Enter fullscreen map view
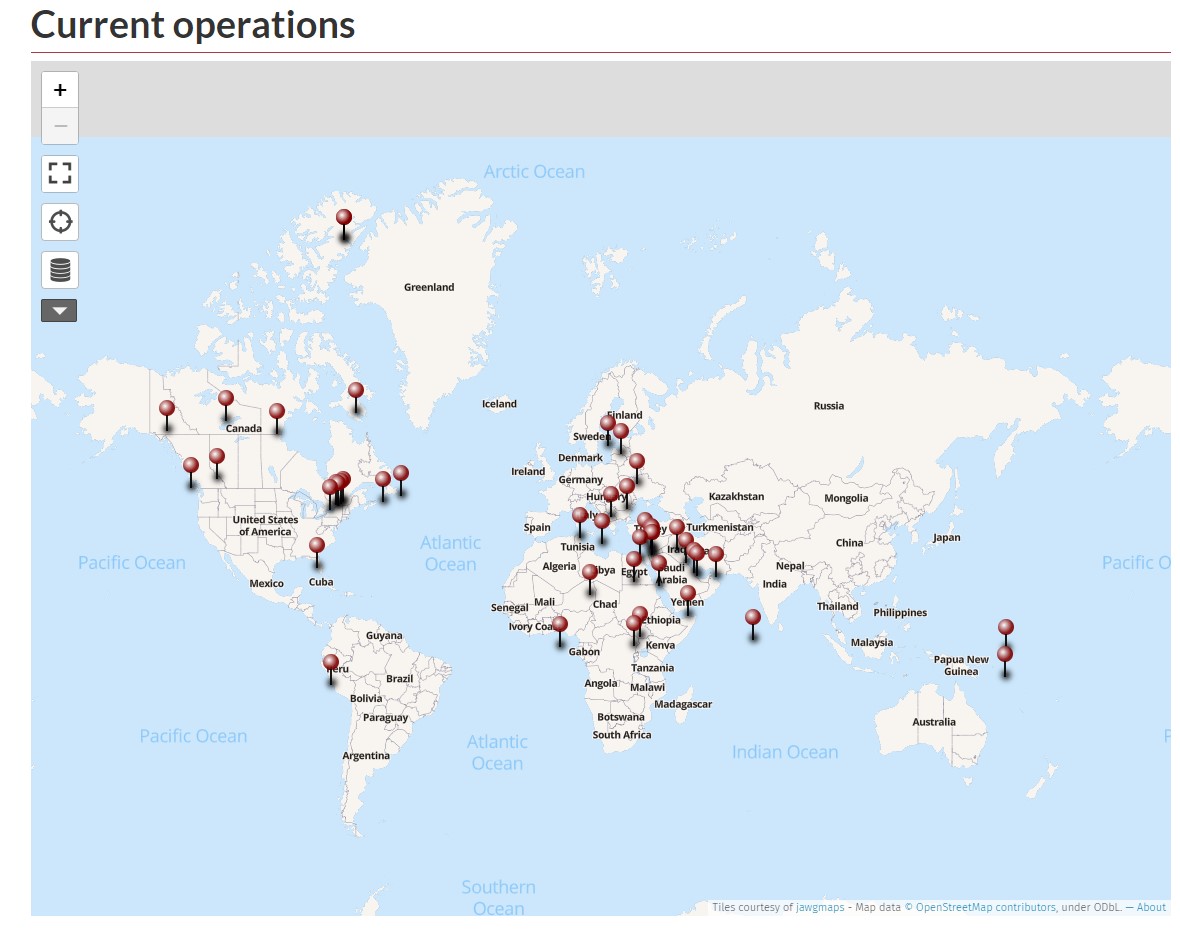 coord(60,173)
